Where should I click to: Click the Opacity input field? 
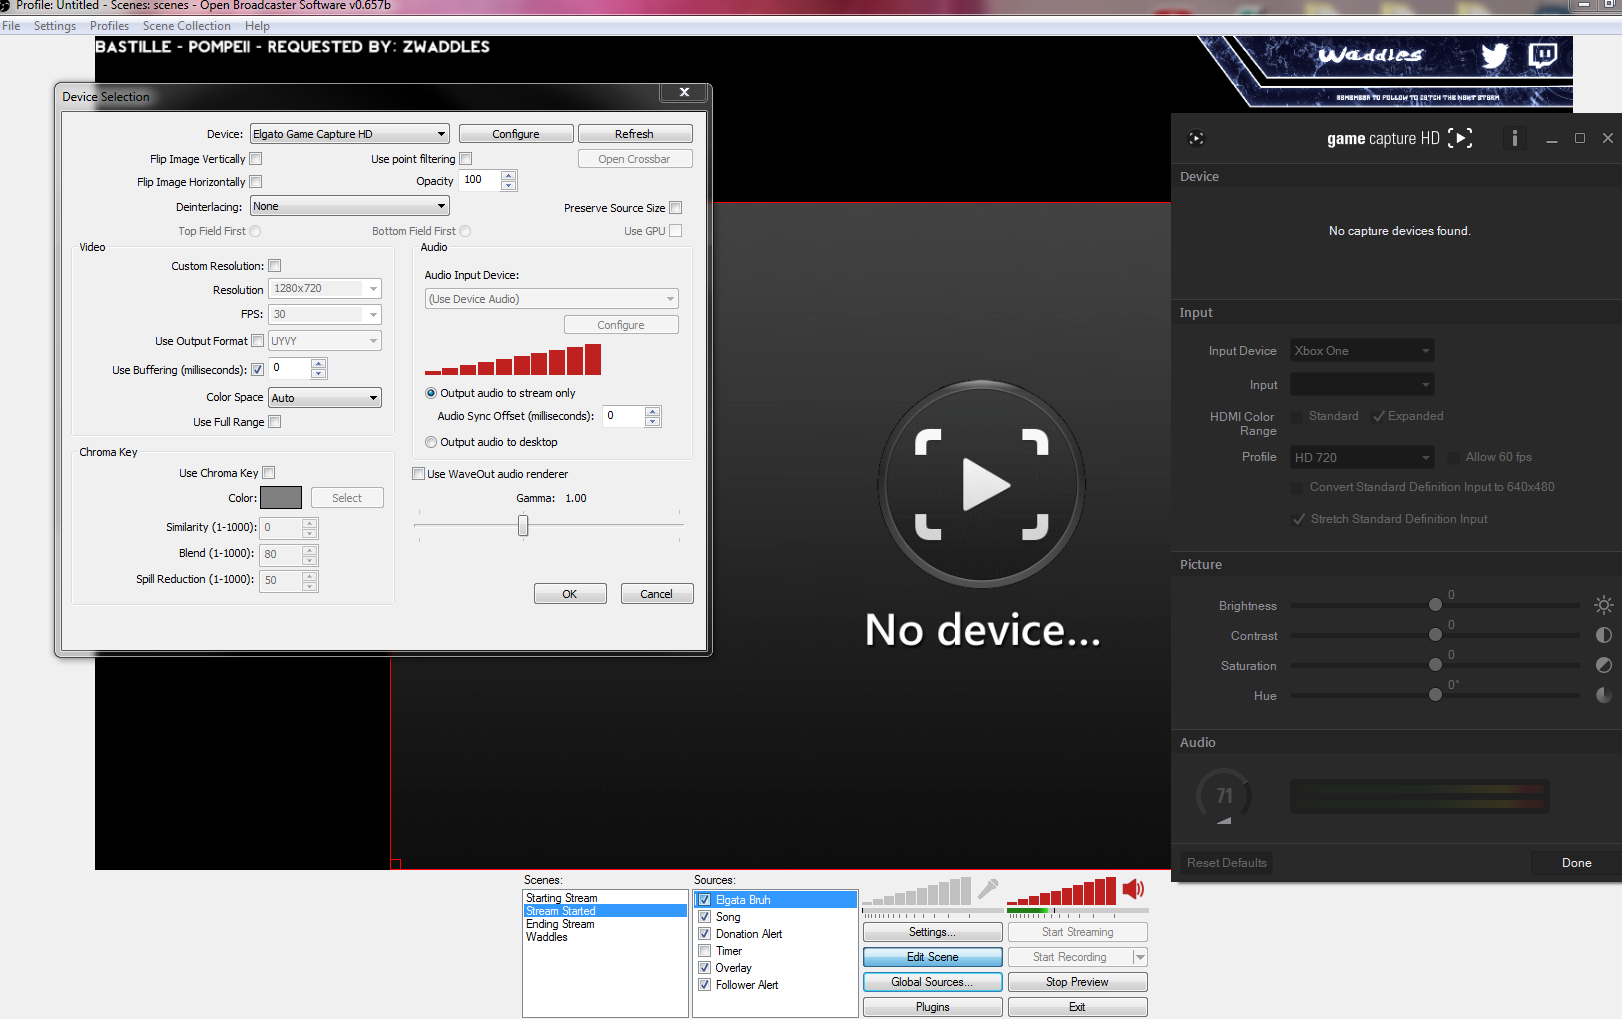click(x=480, y=181)
